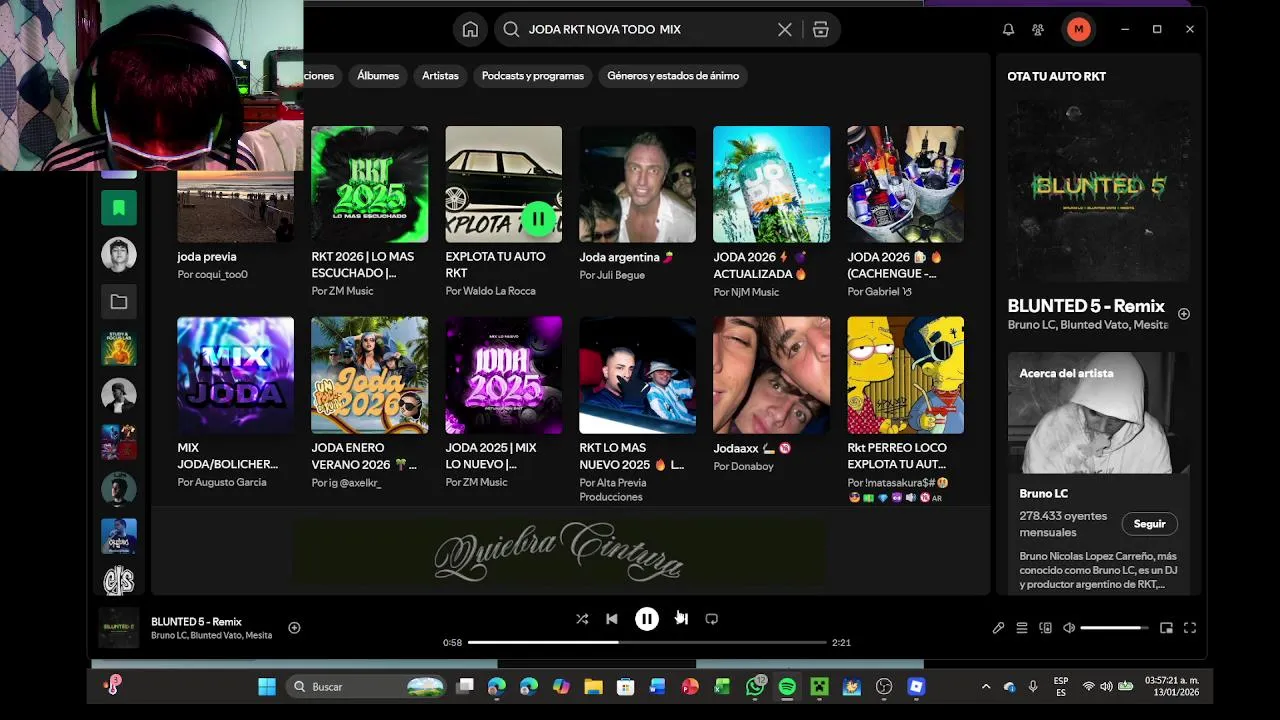Add BLUNTED 5 - Remix from right panel
The image size is (1280, 720).
click(1184, 314)
